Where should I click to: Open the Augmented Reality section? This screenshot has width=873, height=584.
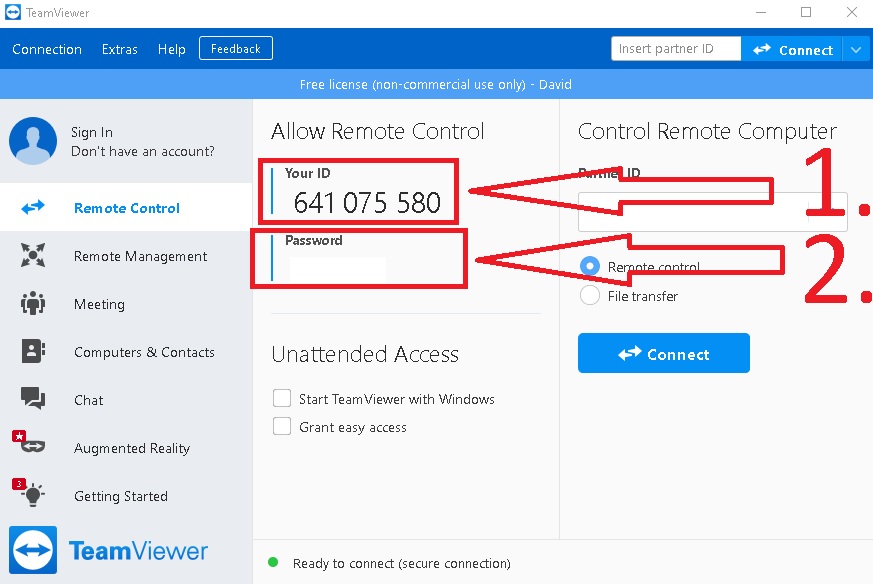126,448
